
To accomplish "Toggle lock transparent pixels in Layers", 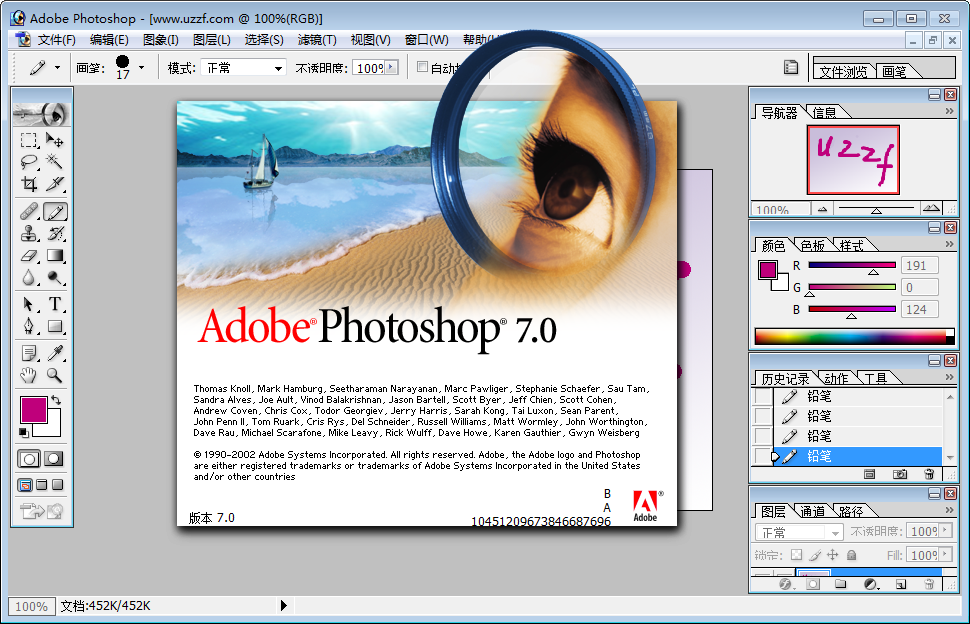I will (x=796, y=555).
